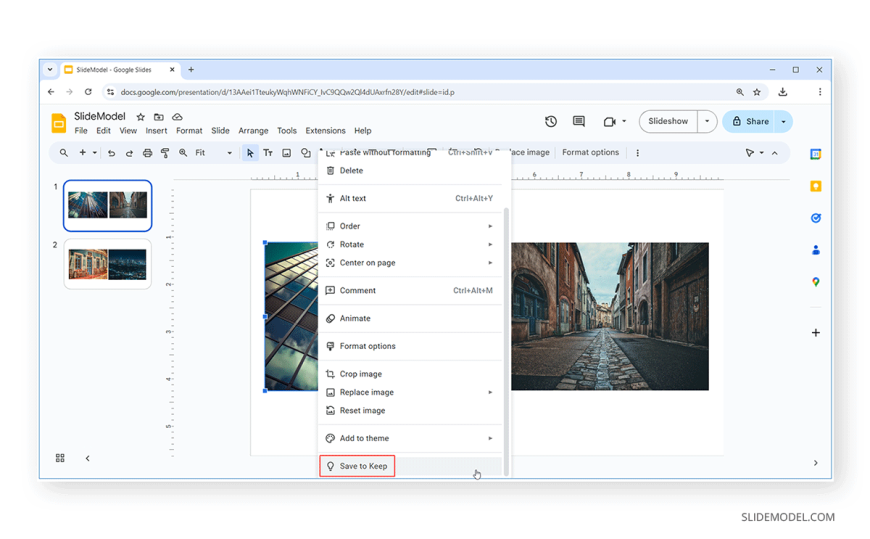Click the paint format roller icon
Image resolution: width=870 pixels, height=539 pixels.
pos(165,153)
